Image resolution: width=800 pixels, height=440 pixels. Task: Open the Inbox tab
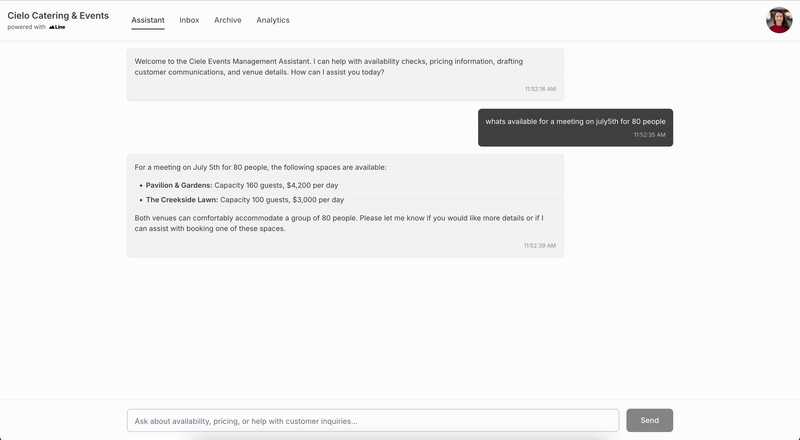click(x=189, y=20)
